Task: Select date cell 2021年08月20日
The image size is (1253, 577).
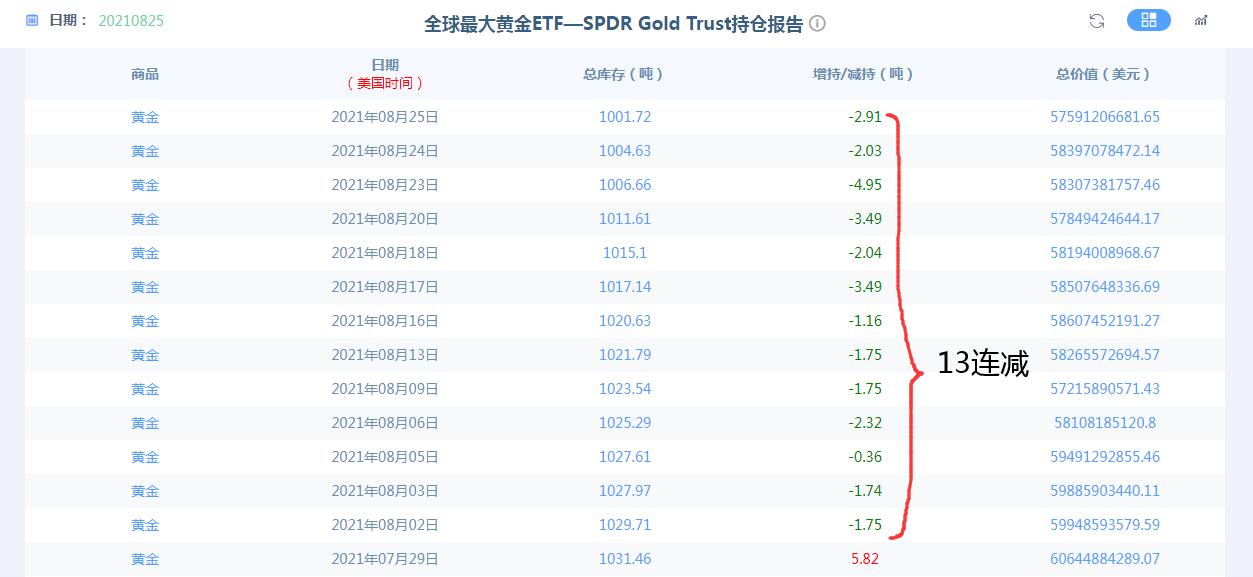Action: (x=385, y=219)
